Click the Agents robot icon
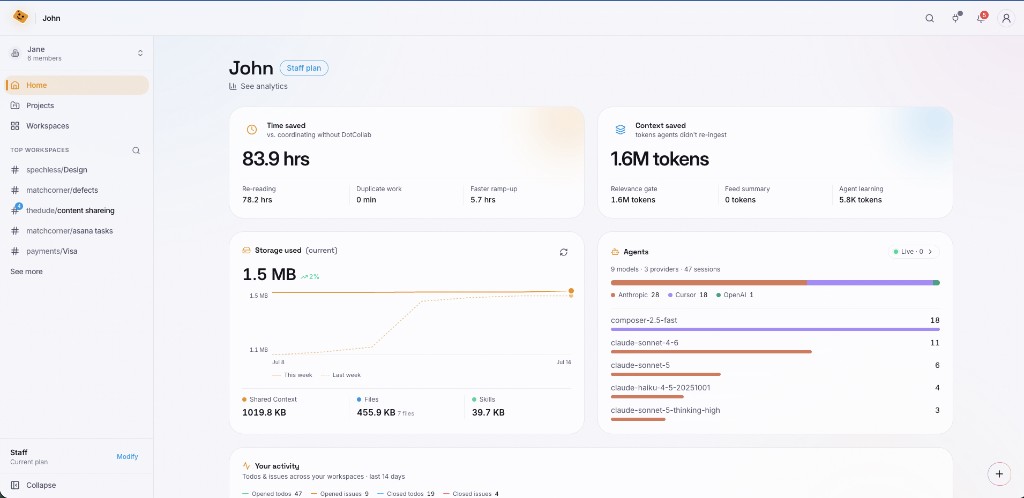 tap(615, 252)
